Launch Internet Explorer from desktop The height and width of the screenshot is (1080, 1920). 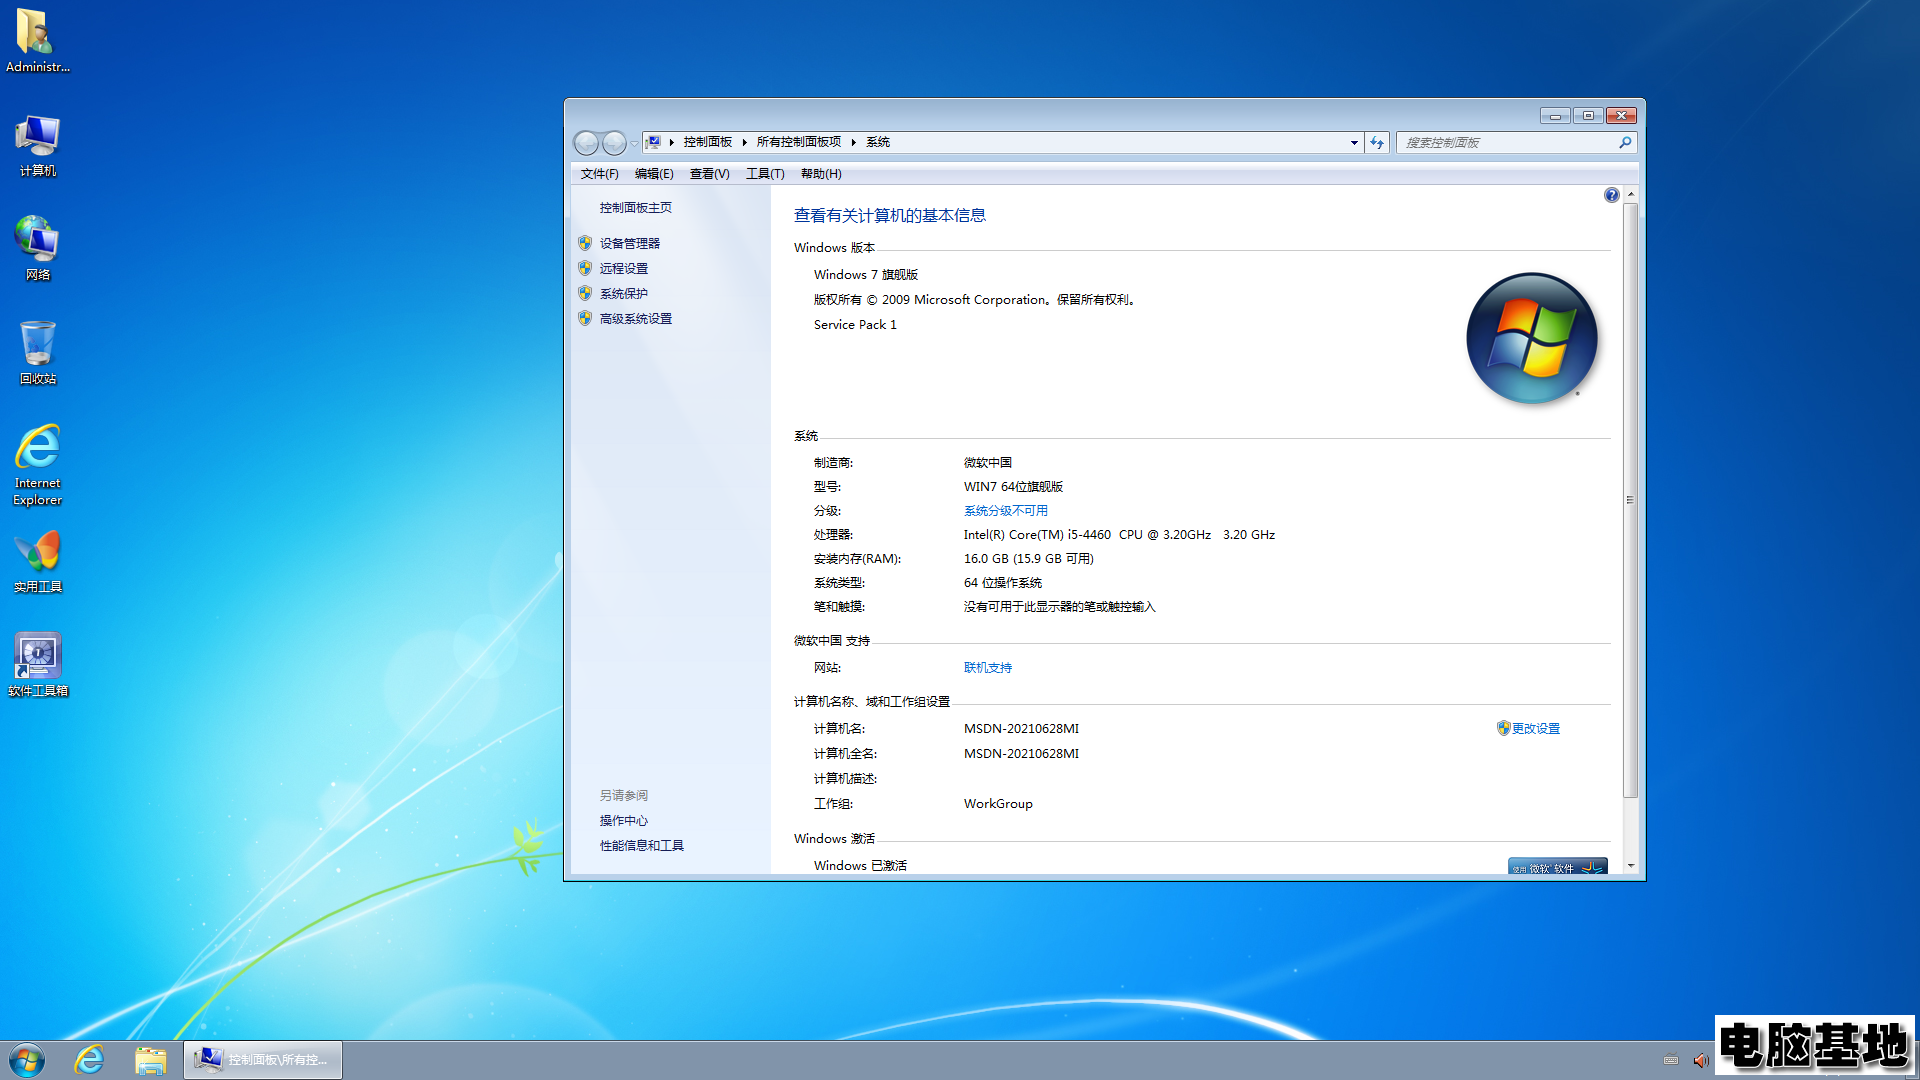(37, 465)
